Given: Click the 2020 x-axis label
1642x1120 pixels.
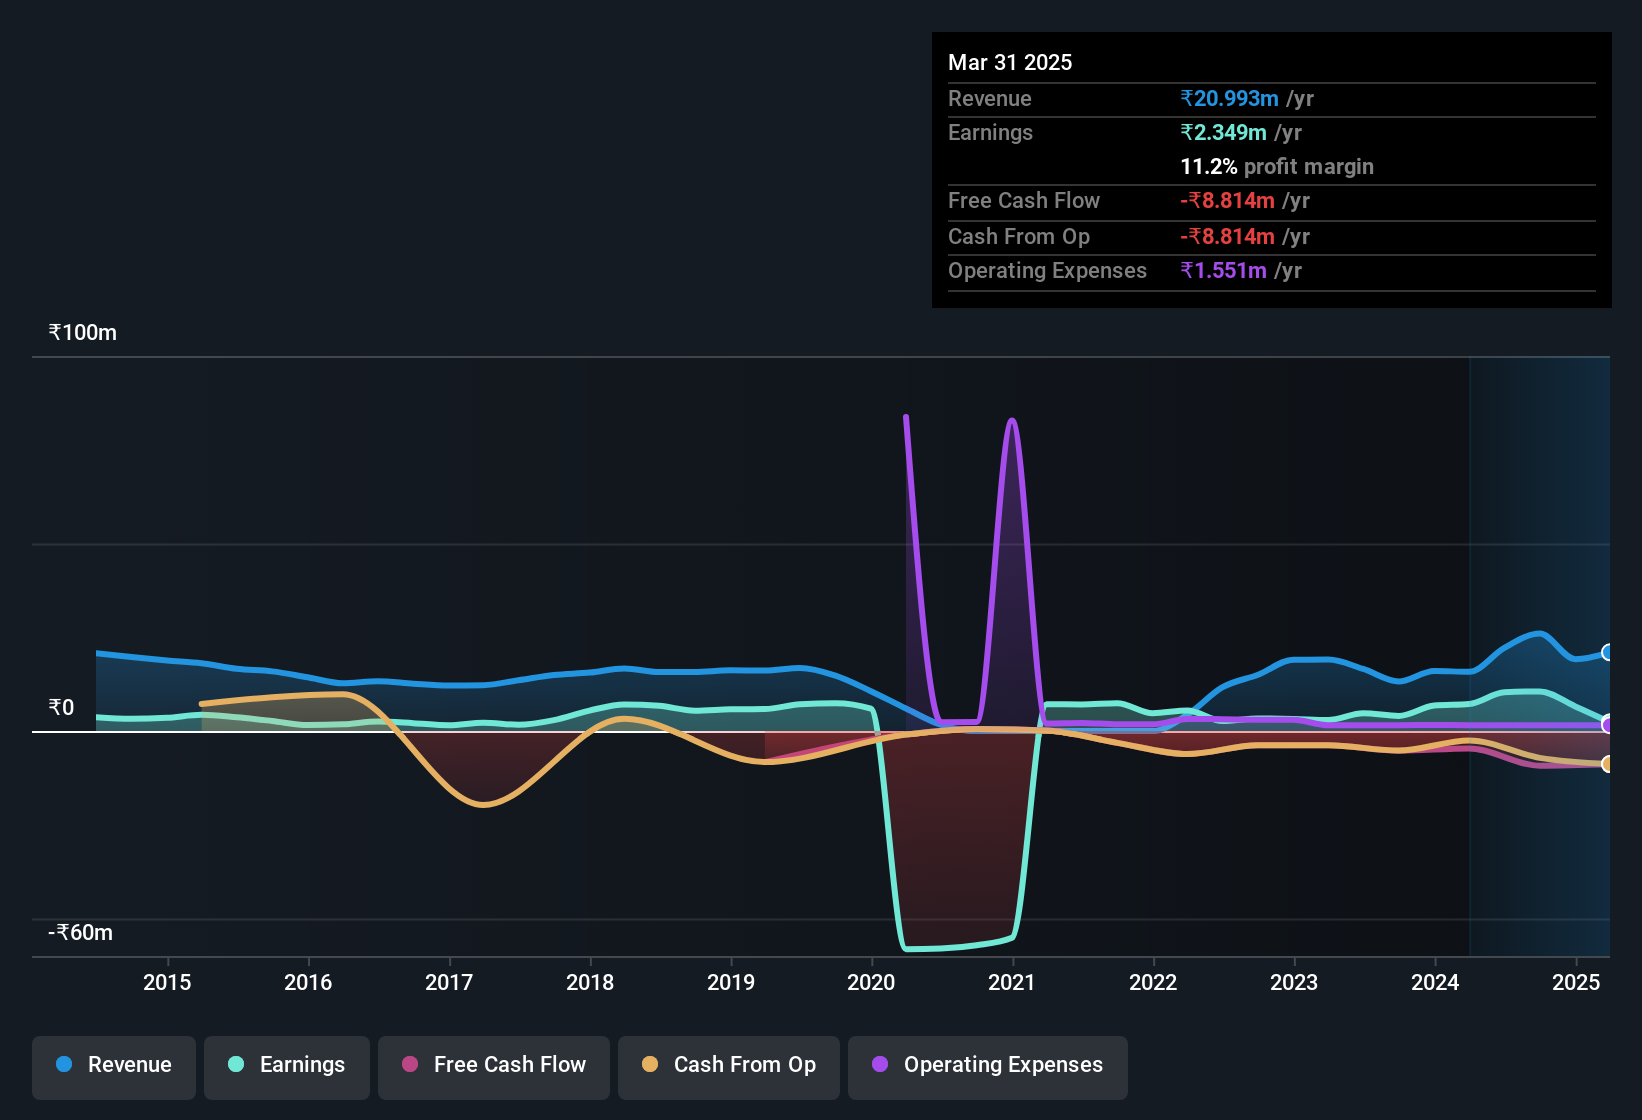Looking at the screenshot, I should 871,983.
